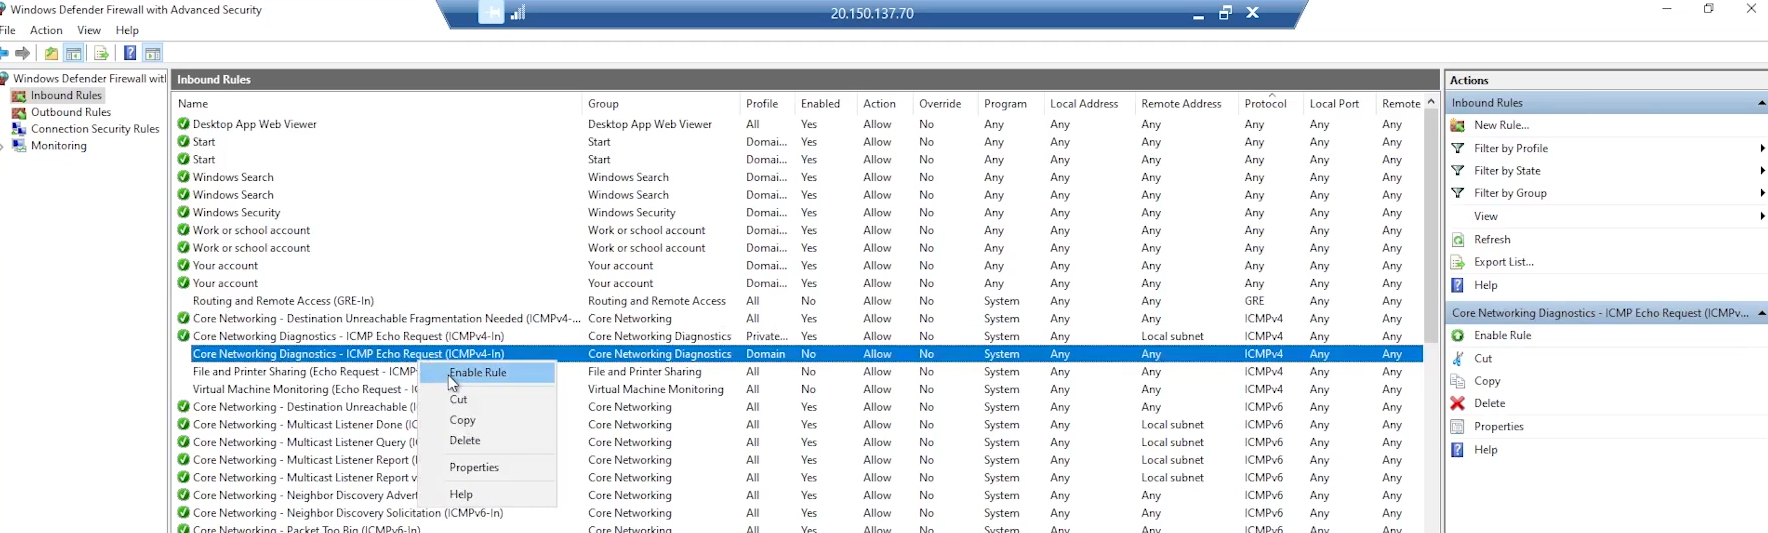Click connection signal strength icon on remote bar

pos(518,13)
